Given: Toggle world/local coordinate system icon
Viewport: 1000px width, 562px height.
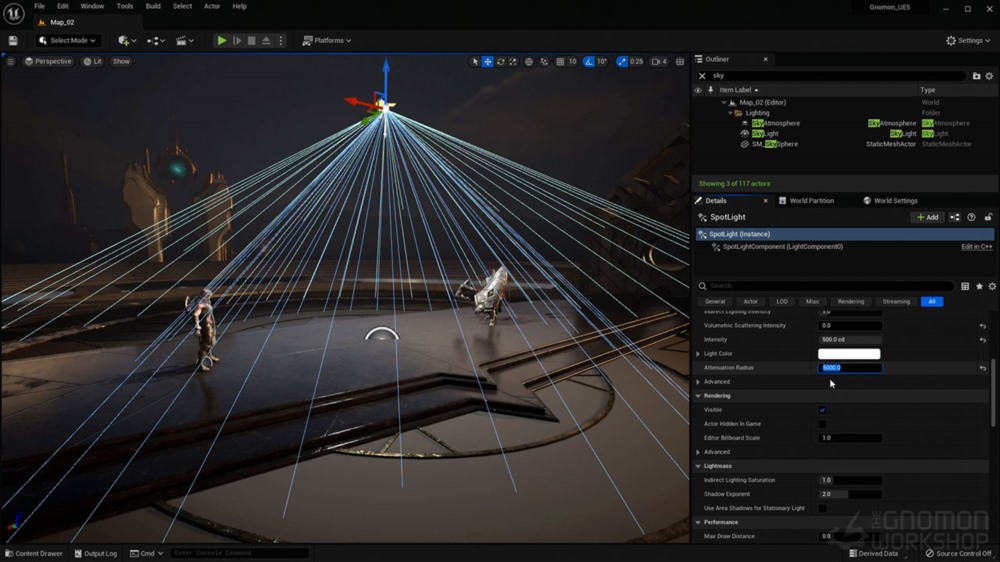Looking at the screenshot, I should click(529, 61).
